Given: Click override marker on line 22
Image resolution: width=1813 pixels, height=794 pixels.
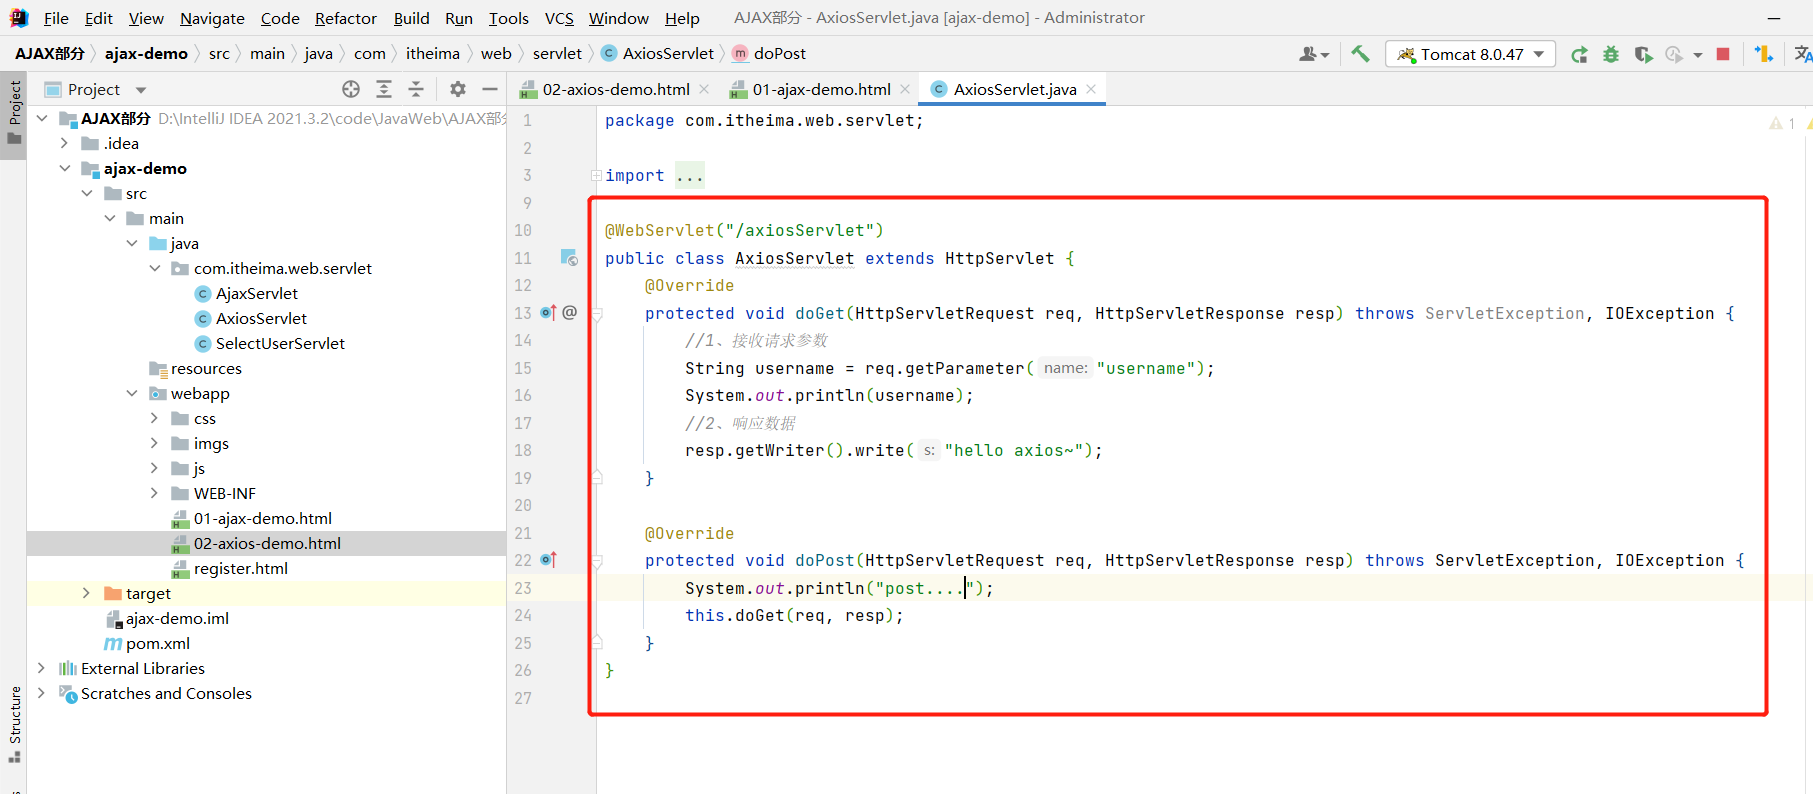Looking at the screenshot, I should click(x=548, y=560).
